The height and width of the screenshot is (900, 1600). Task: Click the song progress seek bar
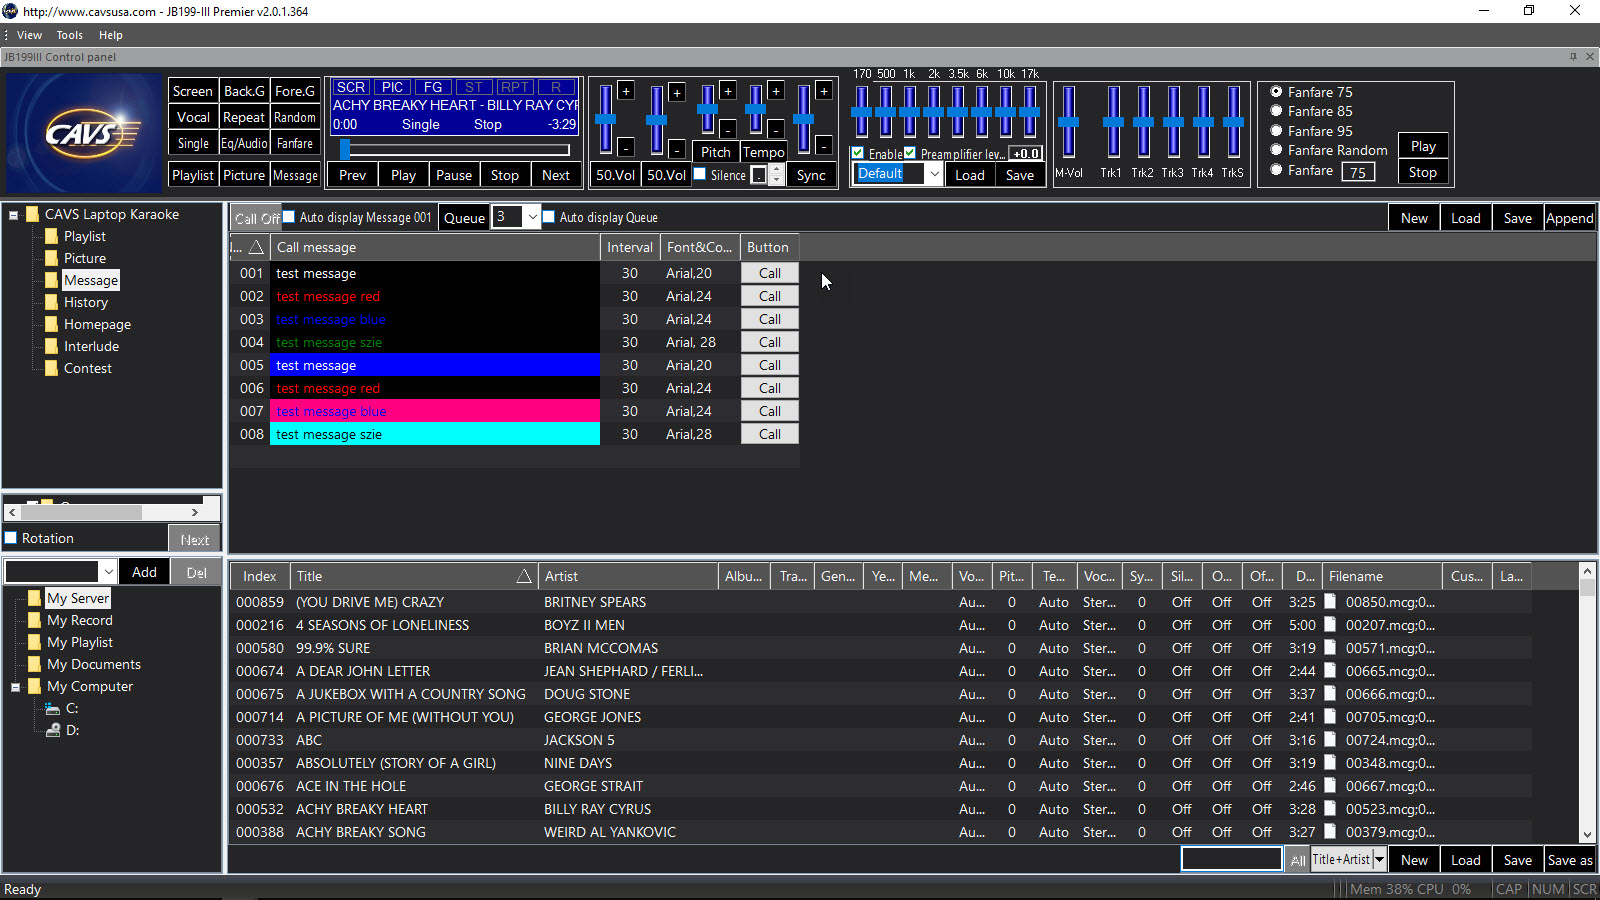tap(456, 150)
